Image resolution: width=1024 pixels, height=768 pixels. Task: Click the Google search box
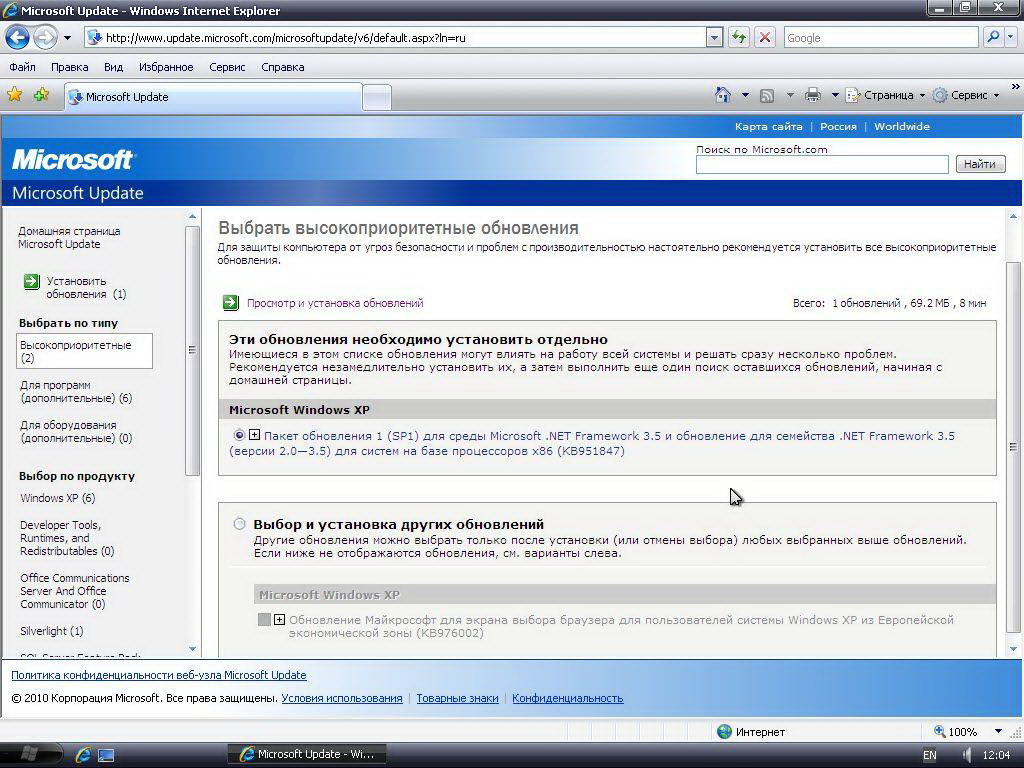point(881,38)
